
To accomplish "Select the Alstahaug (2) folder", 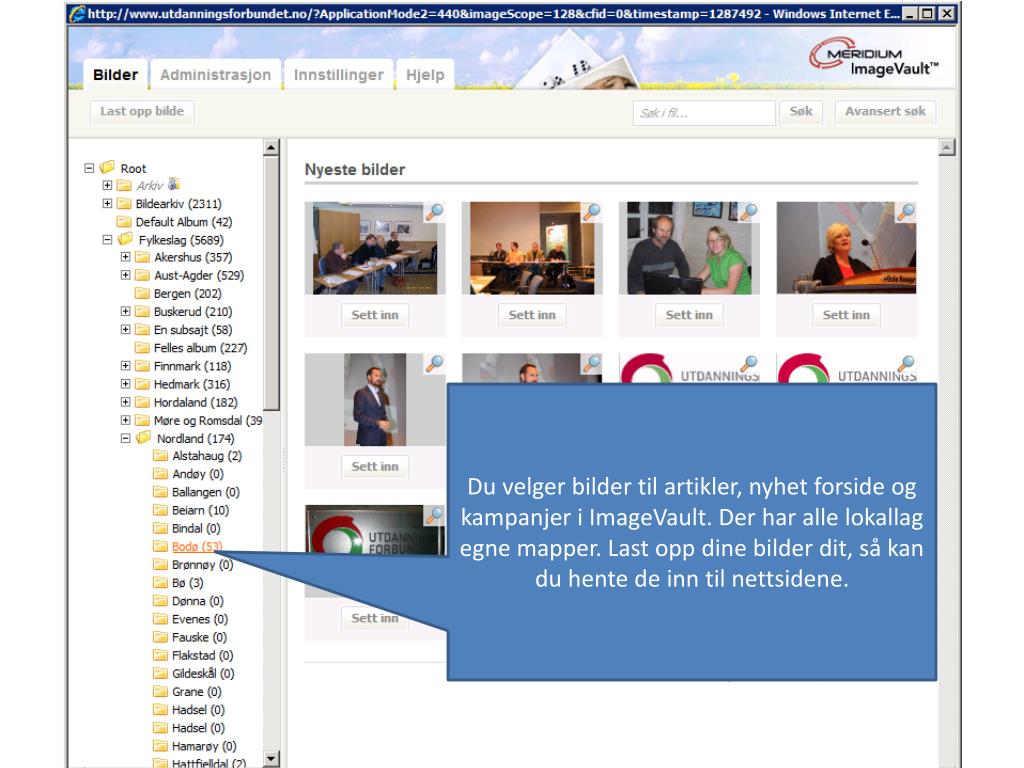I will pyautogui.click(x=206, y=456).
